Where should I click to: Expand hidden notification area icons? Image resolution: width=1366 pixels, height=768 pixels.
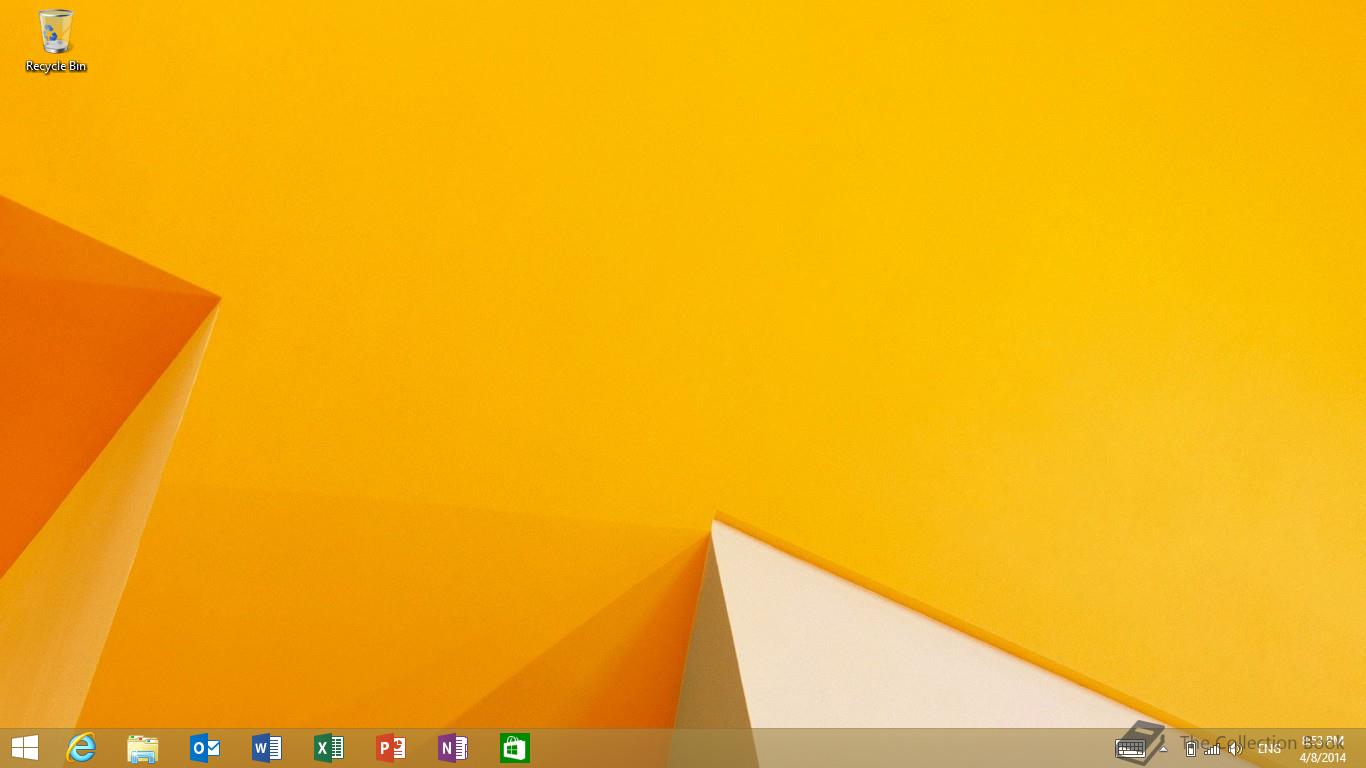click(x=1163, y=748)
